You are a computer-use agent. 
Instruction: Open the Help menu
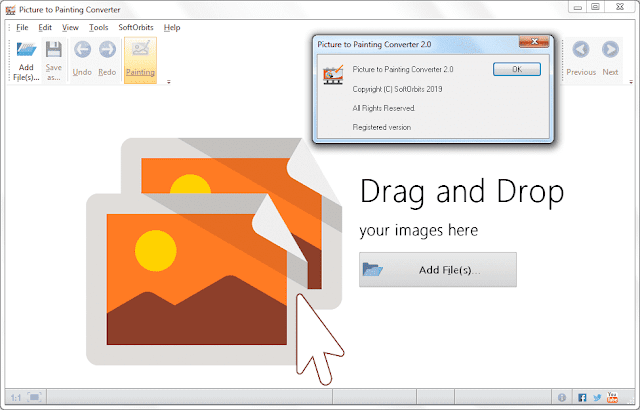click(172, 27)
